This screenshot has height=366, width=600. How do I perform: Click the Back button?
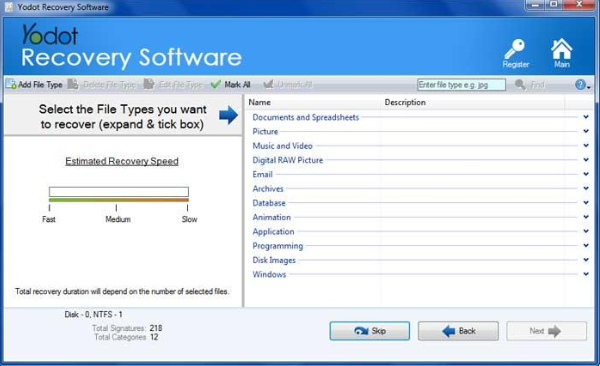[458, 331]
